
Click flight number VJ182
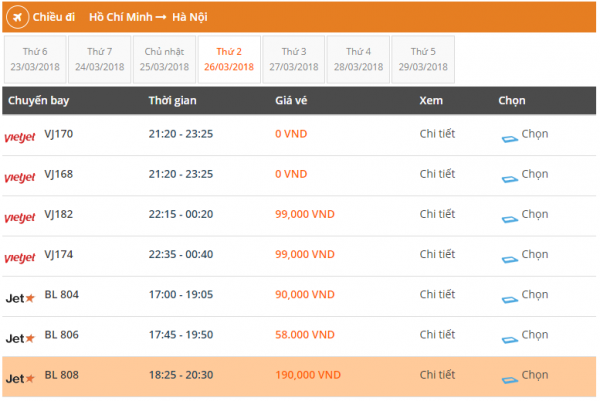coord(59,215)
